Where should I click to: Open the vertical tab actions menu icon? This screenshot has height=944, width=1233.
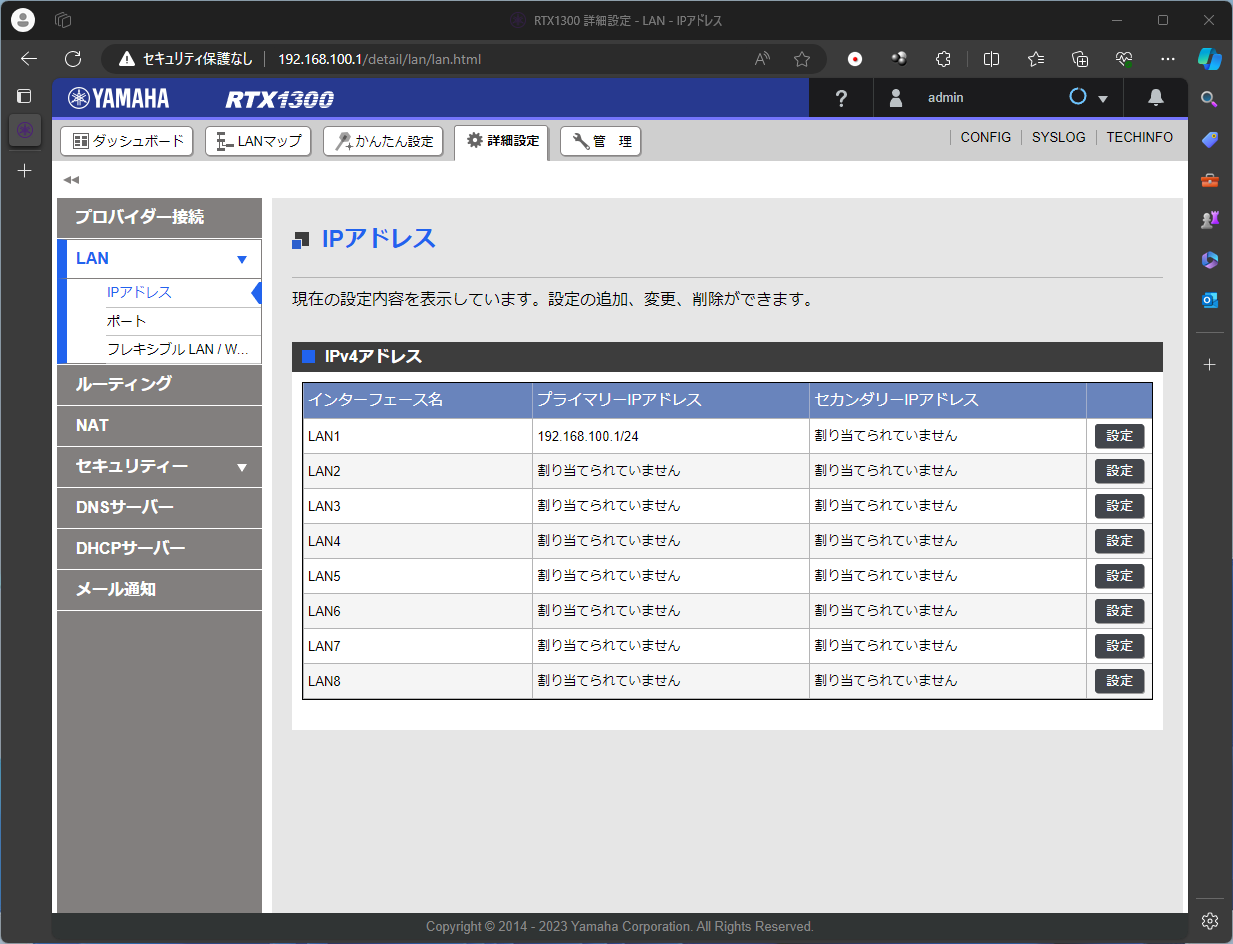(x=25, y=96)
